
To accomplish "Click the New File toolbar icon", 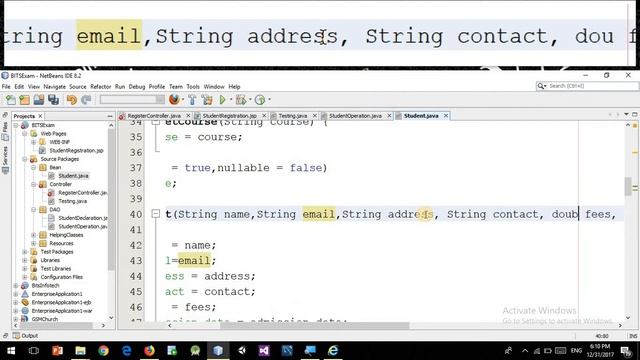I will point(11,100).
